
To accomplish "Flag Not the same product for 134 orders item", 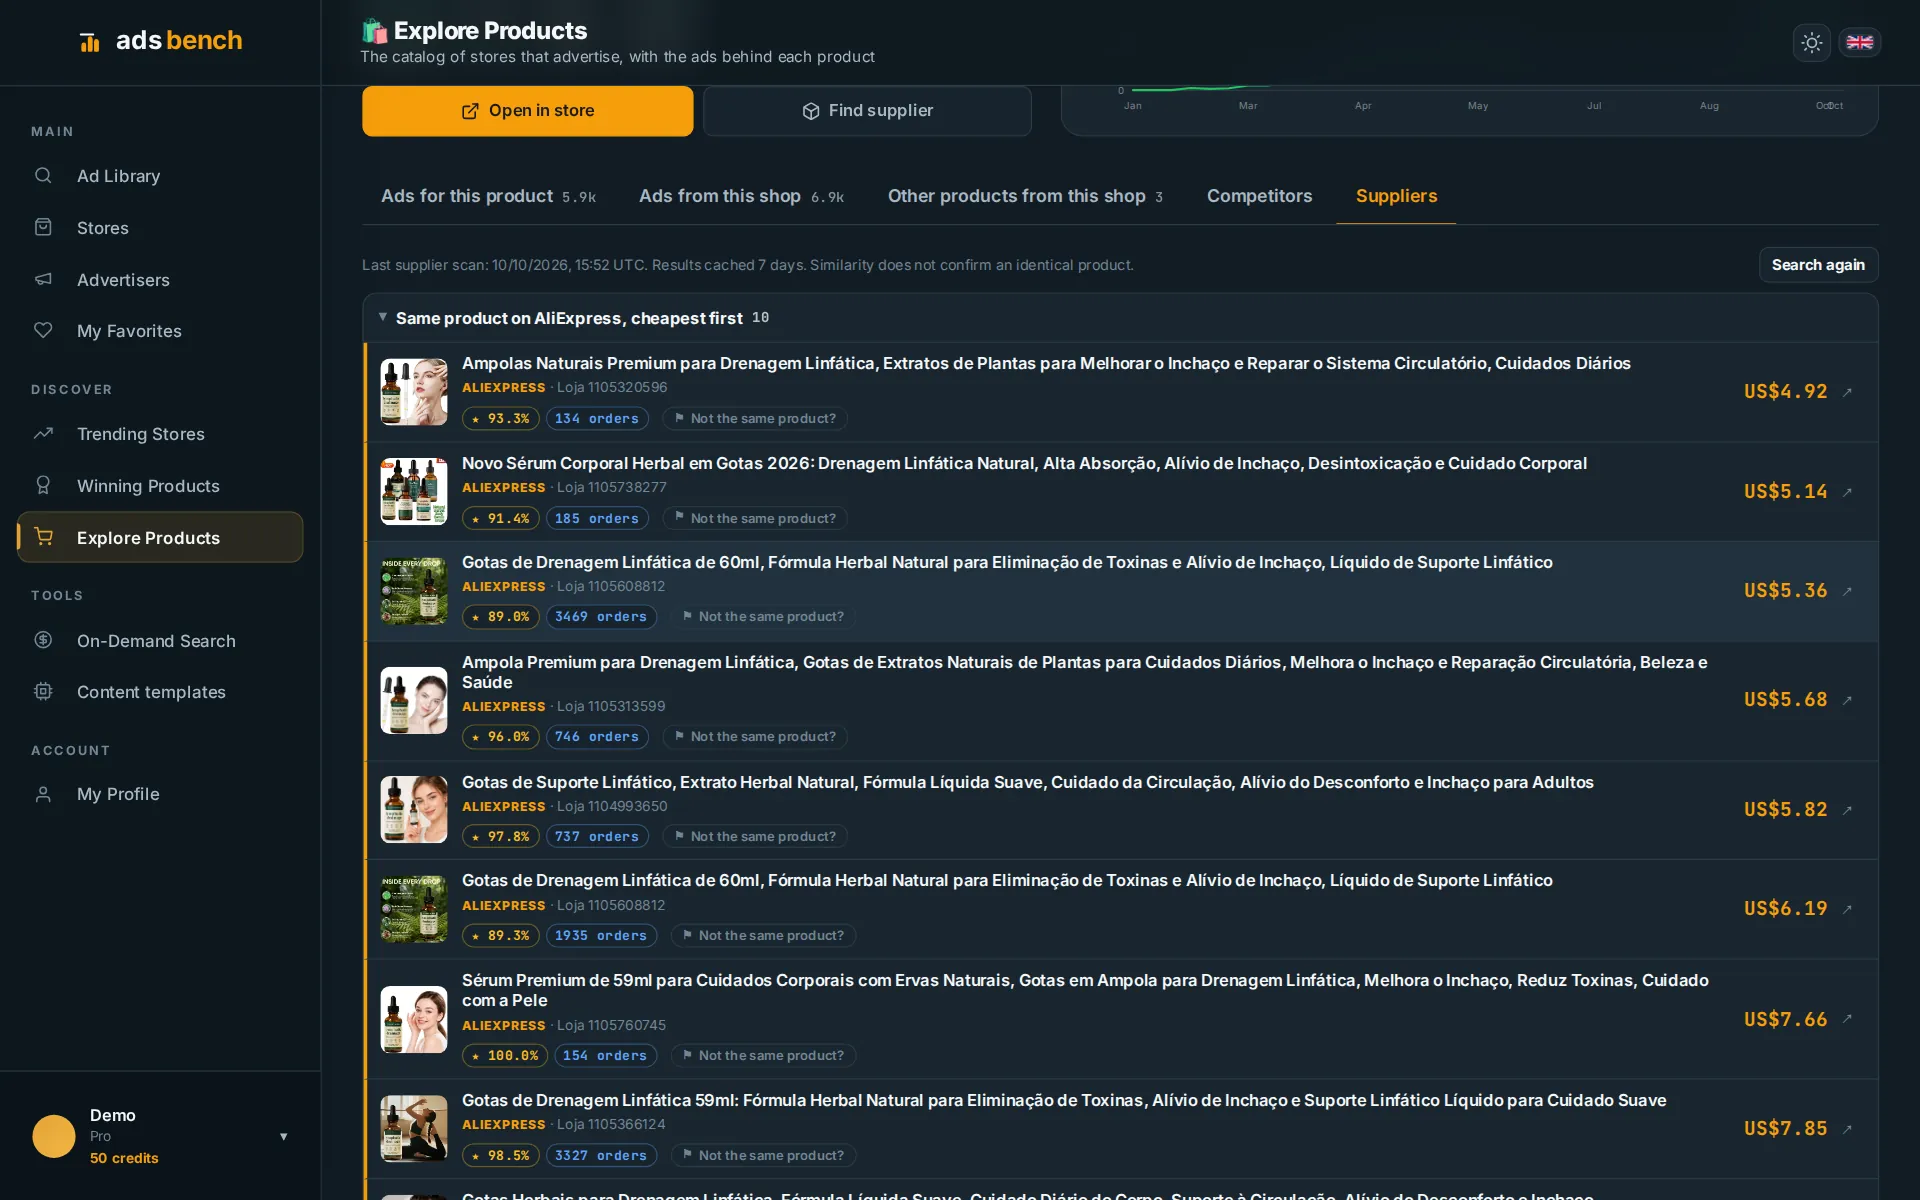I will coord(754,418).
